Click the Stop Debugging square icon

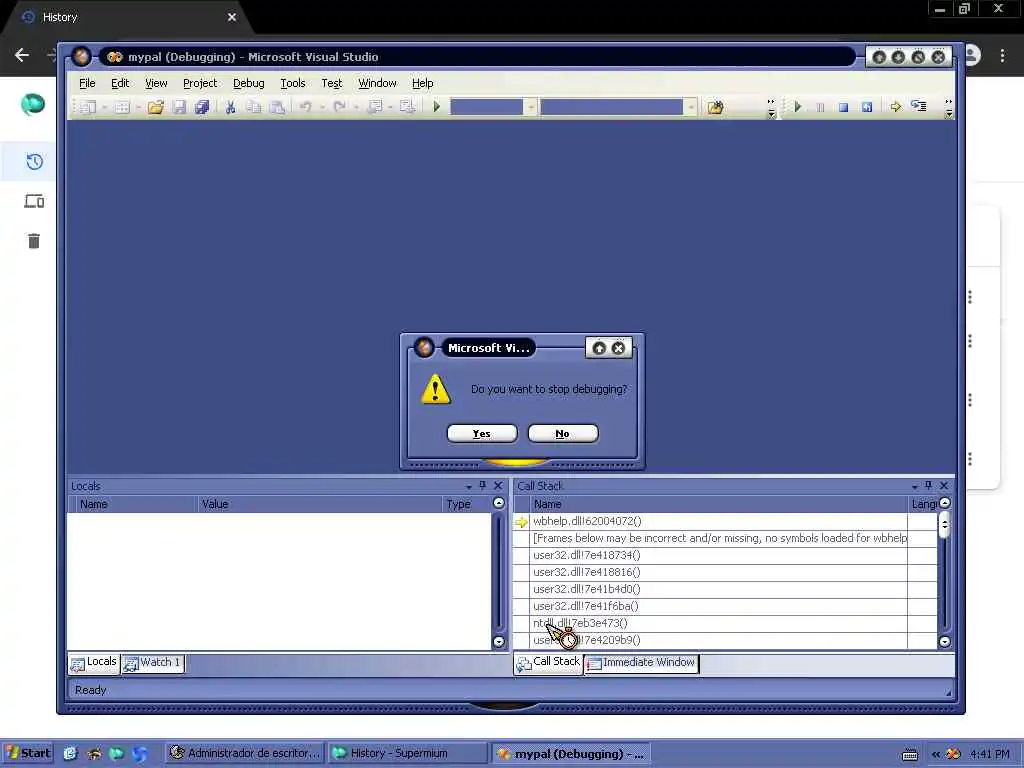pos(843,107)
